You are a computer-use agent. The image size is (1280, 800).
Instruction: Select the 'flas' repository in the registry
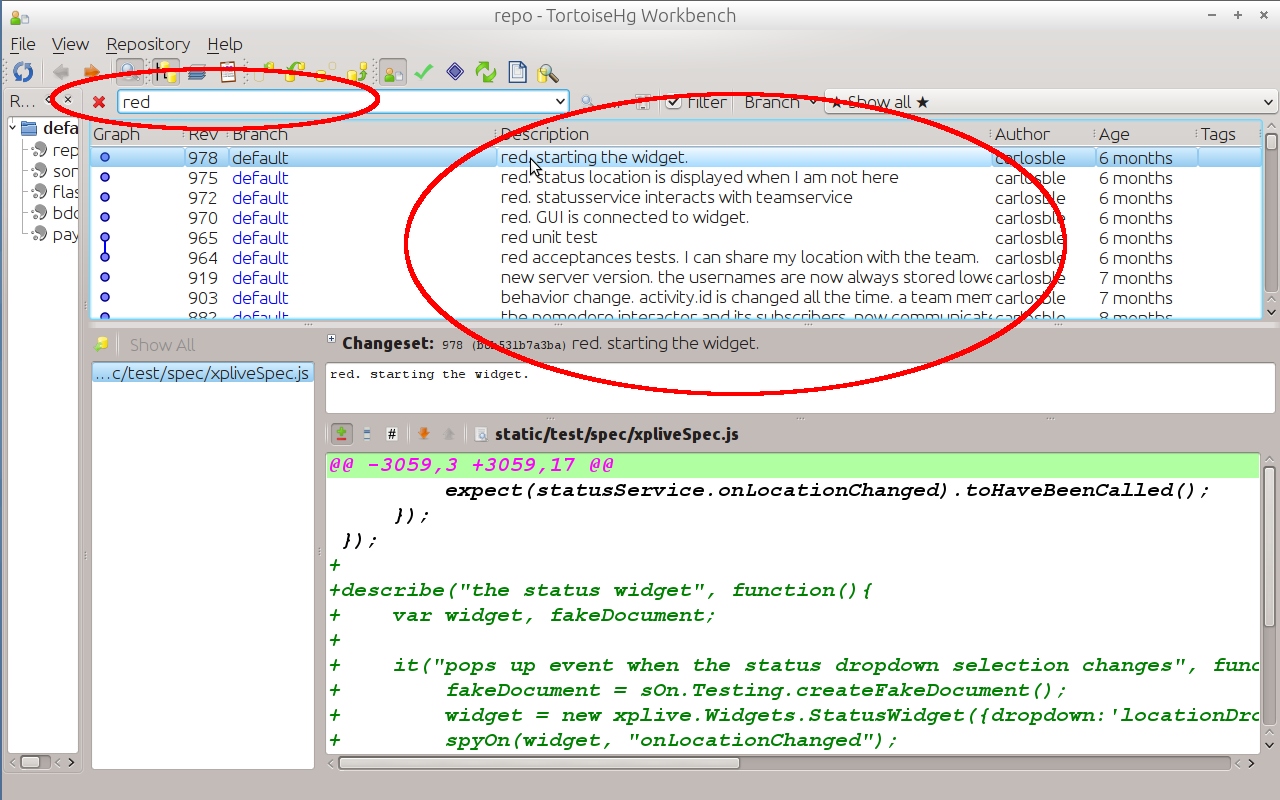click(x=54, y=191)
